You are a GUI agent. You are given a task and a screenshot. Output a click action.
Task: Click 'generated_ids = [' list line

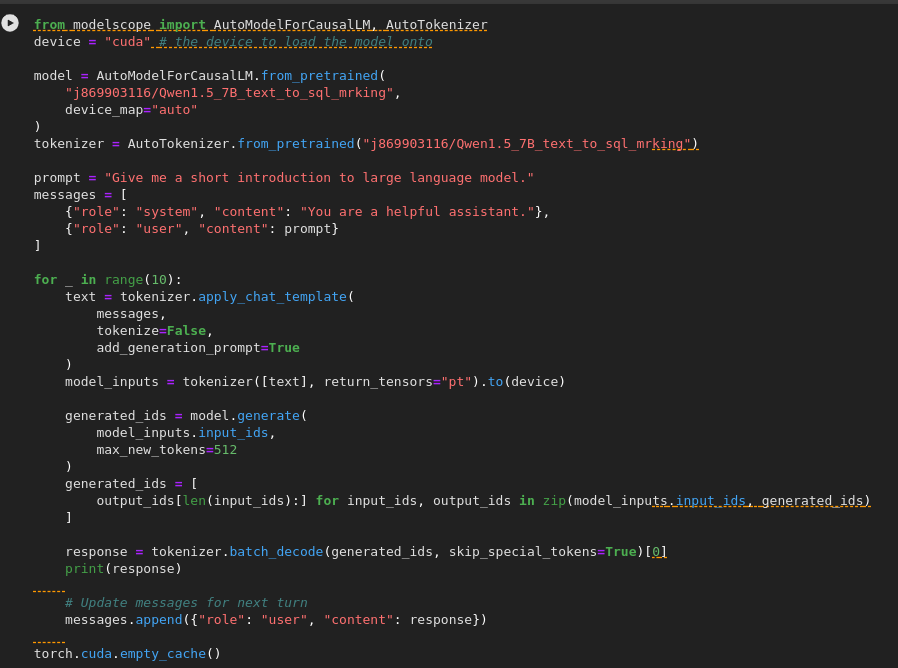[x=131, y=484]
